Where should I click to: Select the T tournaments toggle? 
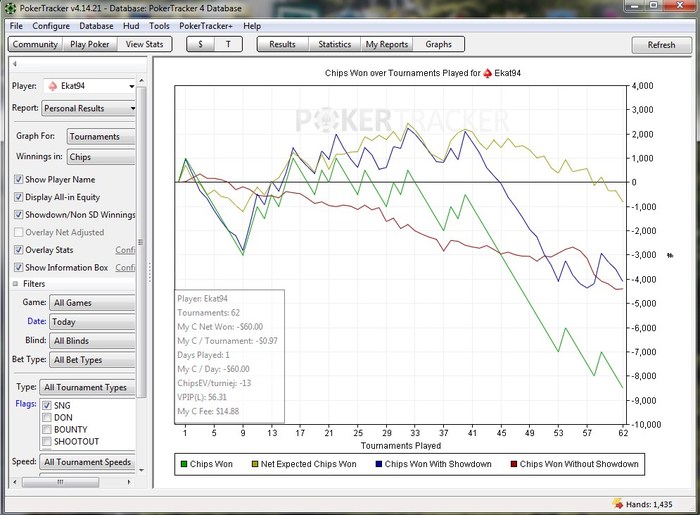click(x=228, y=44)
